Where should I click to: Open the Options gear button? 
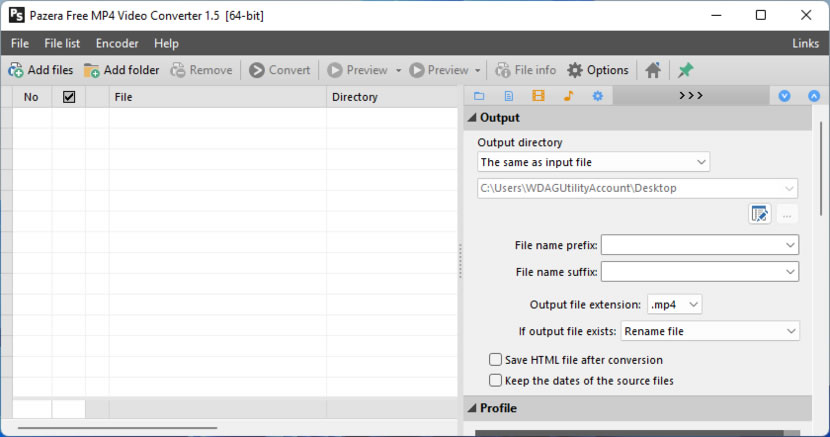click(598, 70)
